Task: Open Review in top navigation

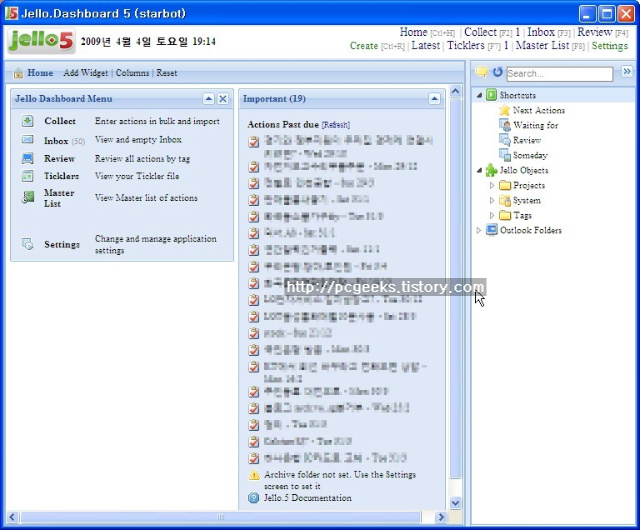Action: pyautogui.click(x=594, y=32)
